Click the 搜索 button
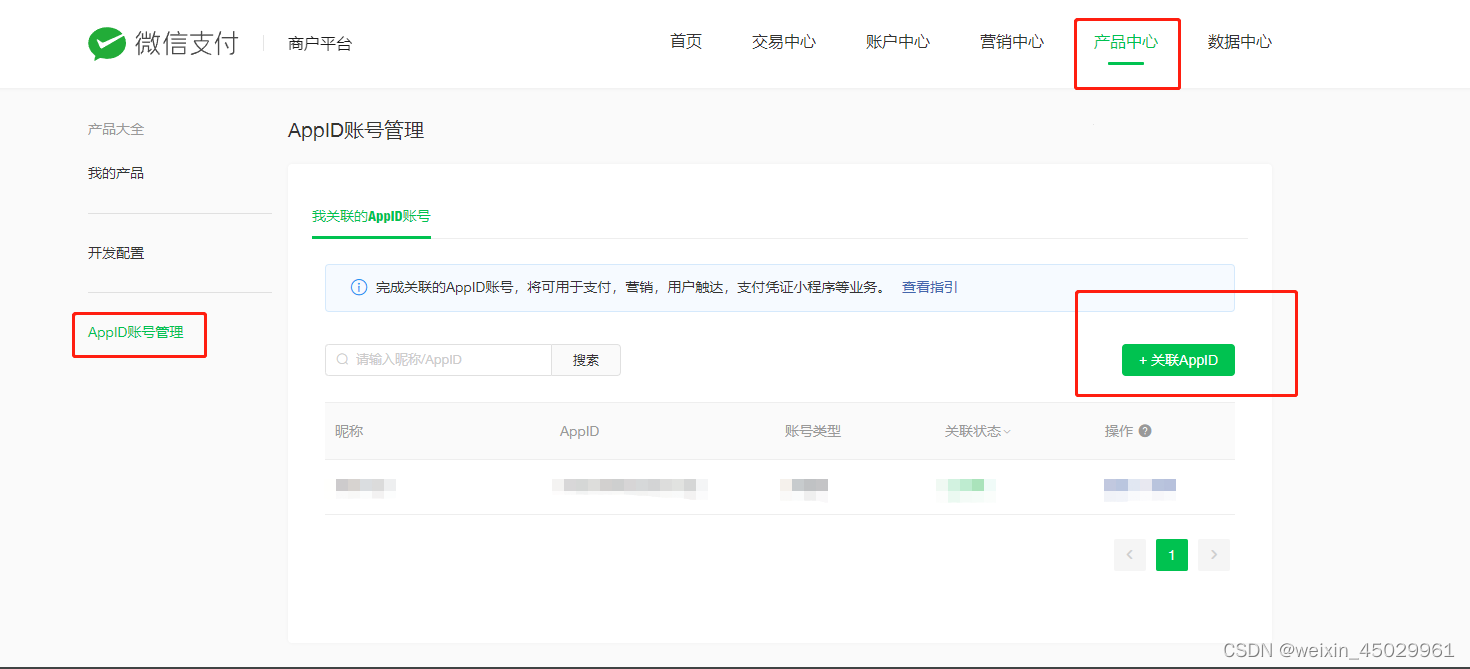The height and width of the screenshot is (669, 1470). (586, 360)
